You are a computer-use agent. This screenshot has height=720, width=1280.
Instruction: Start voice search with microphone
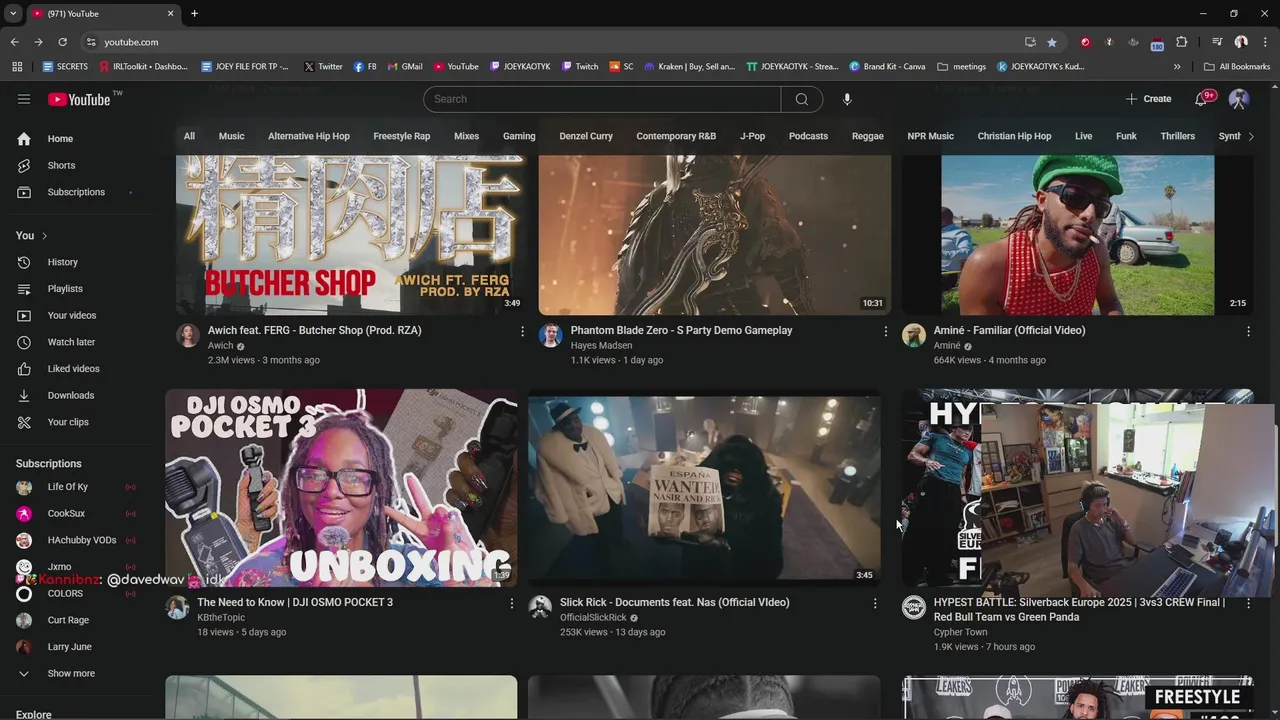point(847,99)
